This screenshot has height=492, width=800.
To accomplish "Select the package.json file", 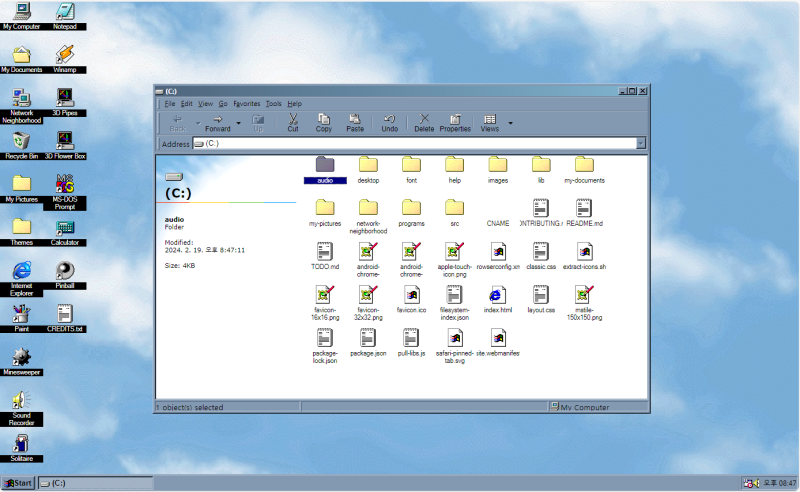I will click(368, 343).
